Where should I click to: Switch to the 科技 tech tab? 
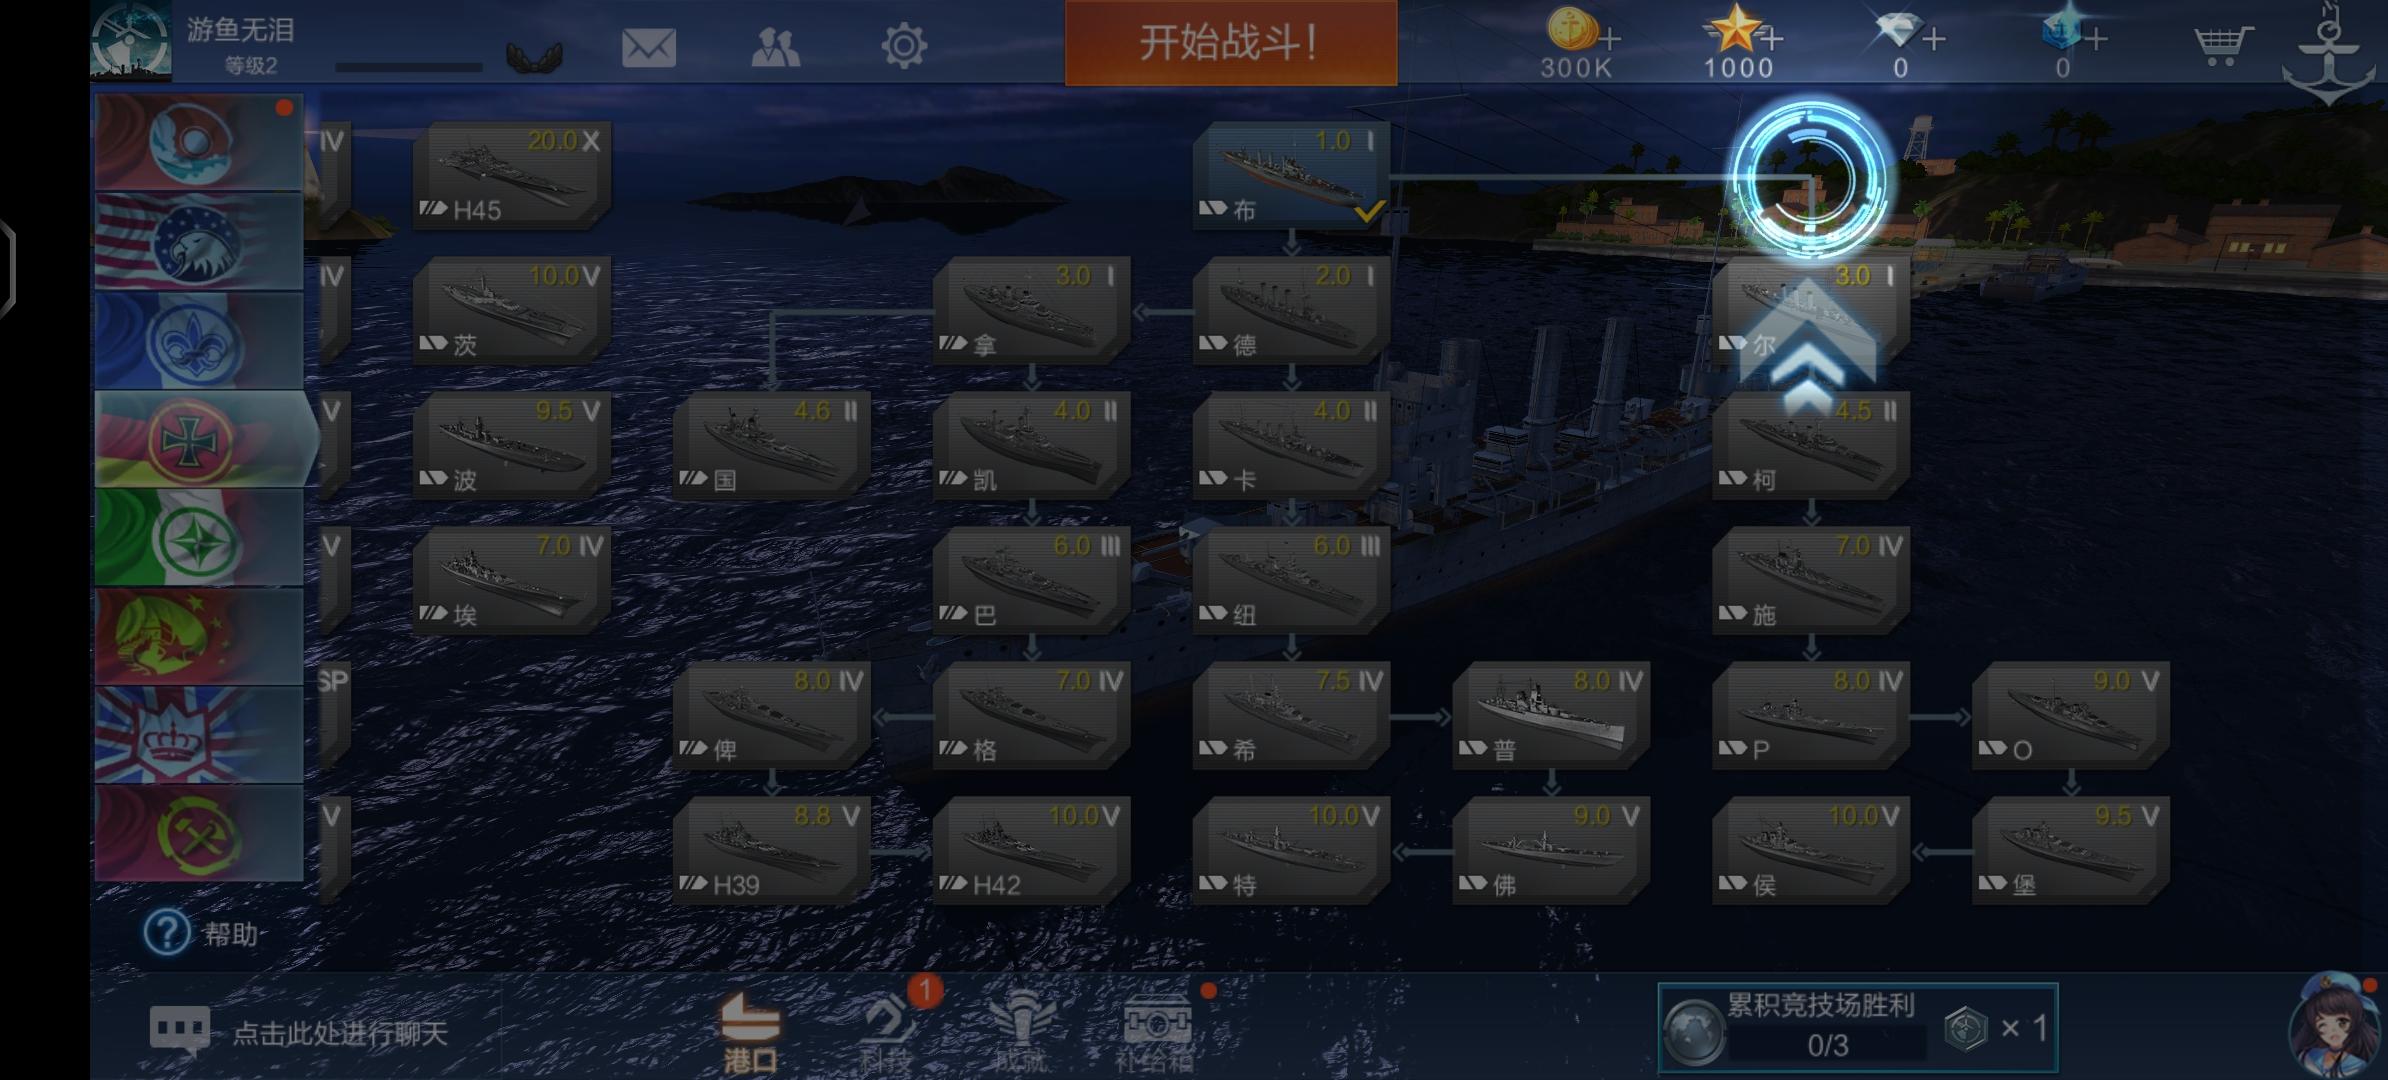(x=887, y=1032)
